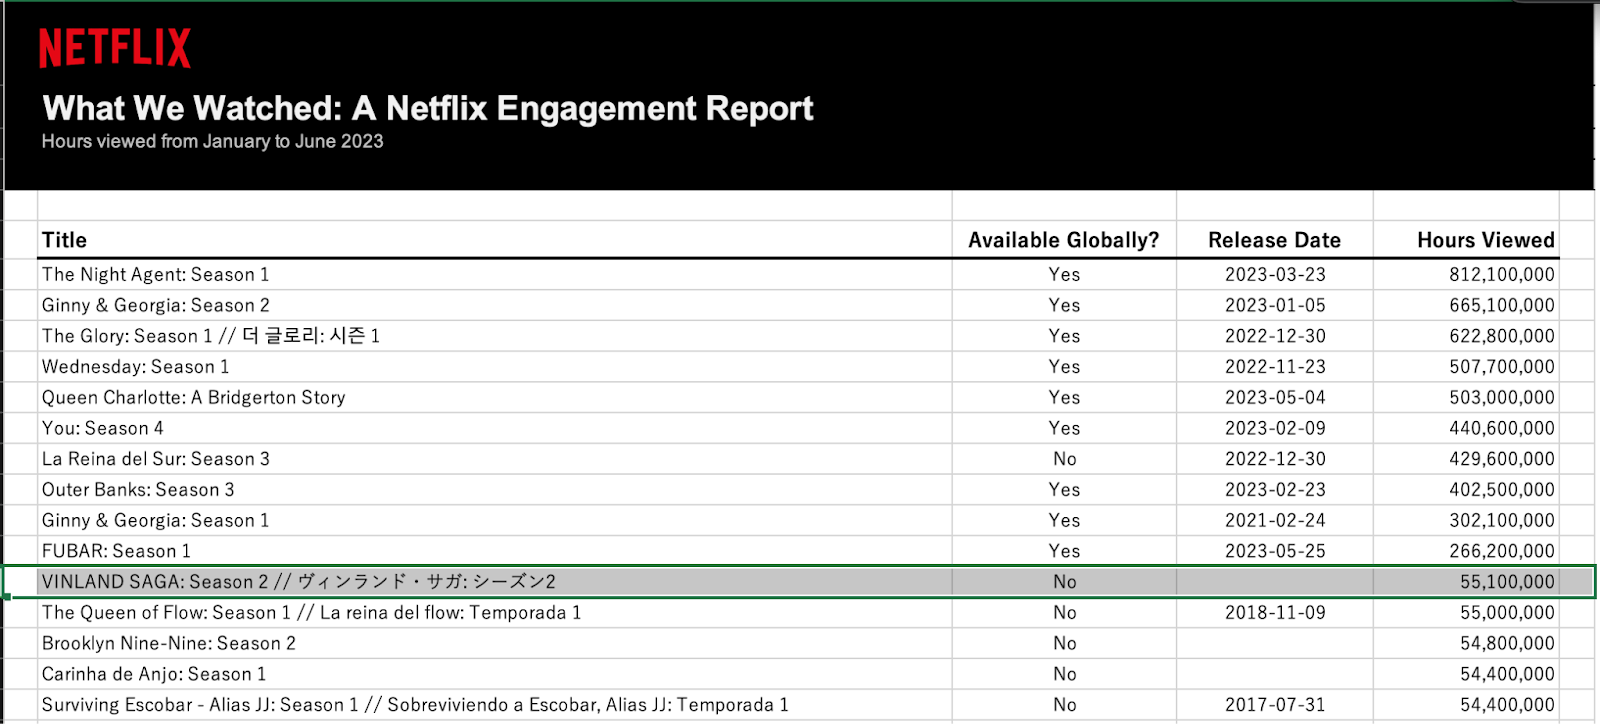Select hours viewed value 55,100,000
Viewport: 1600px width, 724px height.
click(x=1466, y=582)
